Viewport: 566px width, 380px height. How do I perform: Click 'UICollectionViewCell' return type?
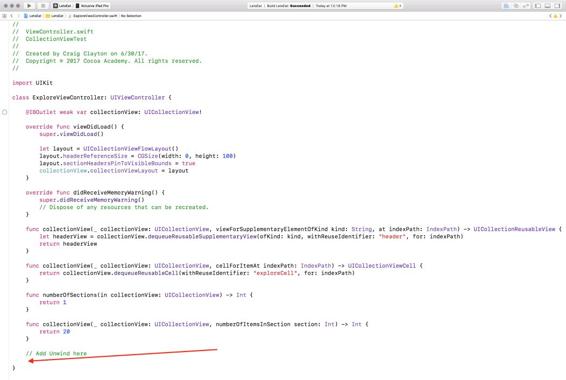(x=382, y=266)
